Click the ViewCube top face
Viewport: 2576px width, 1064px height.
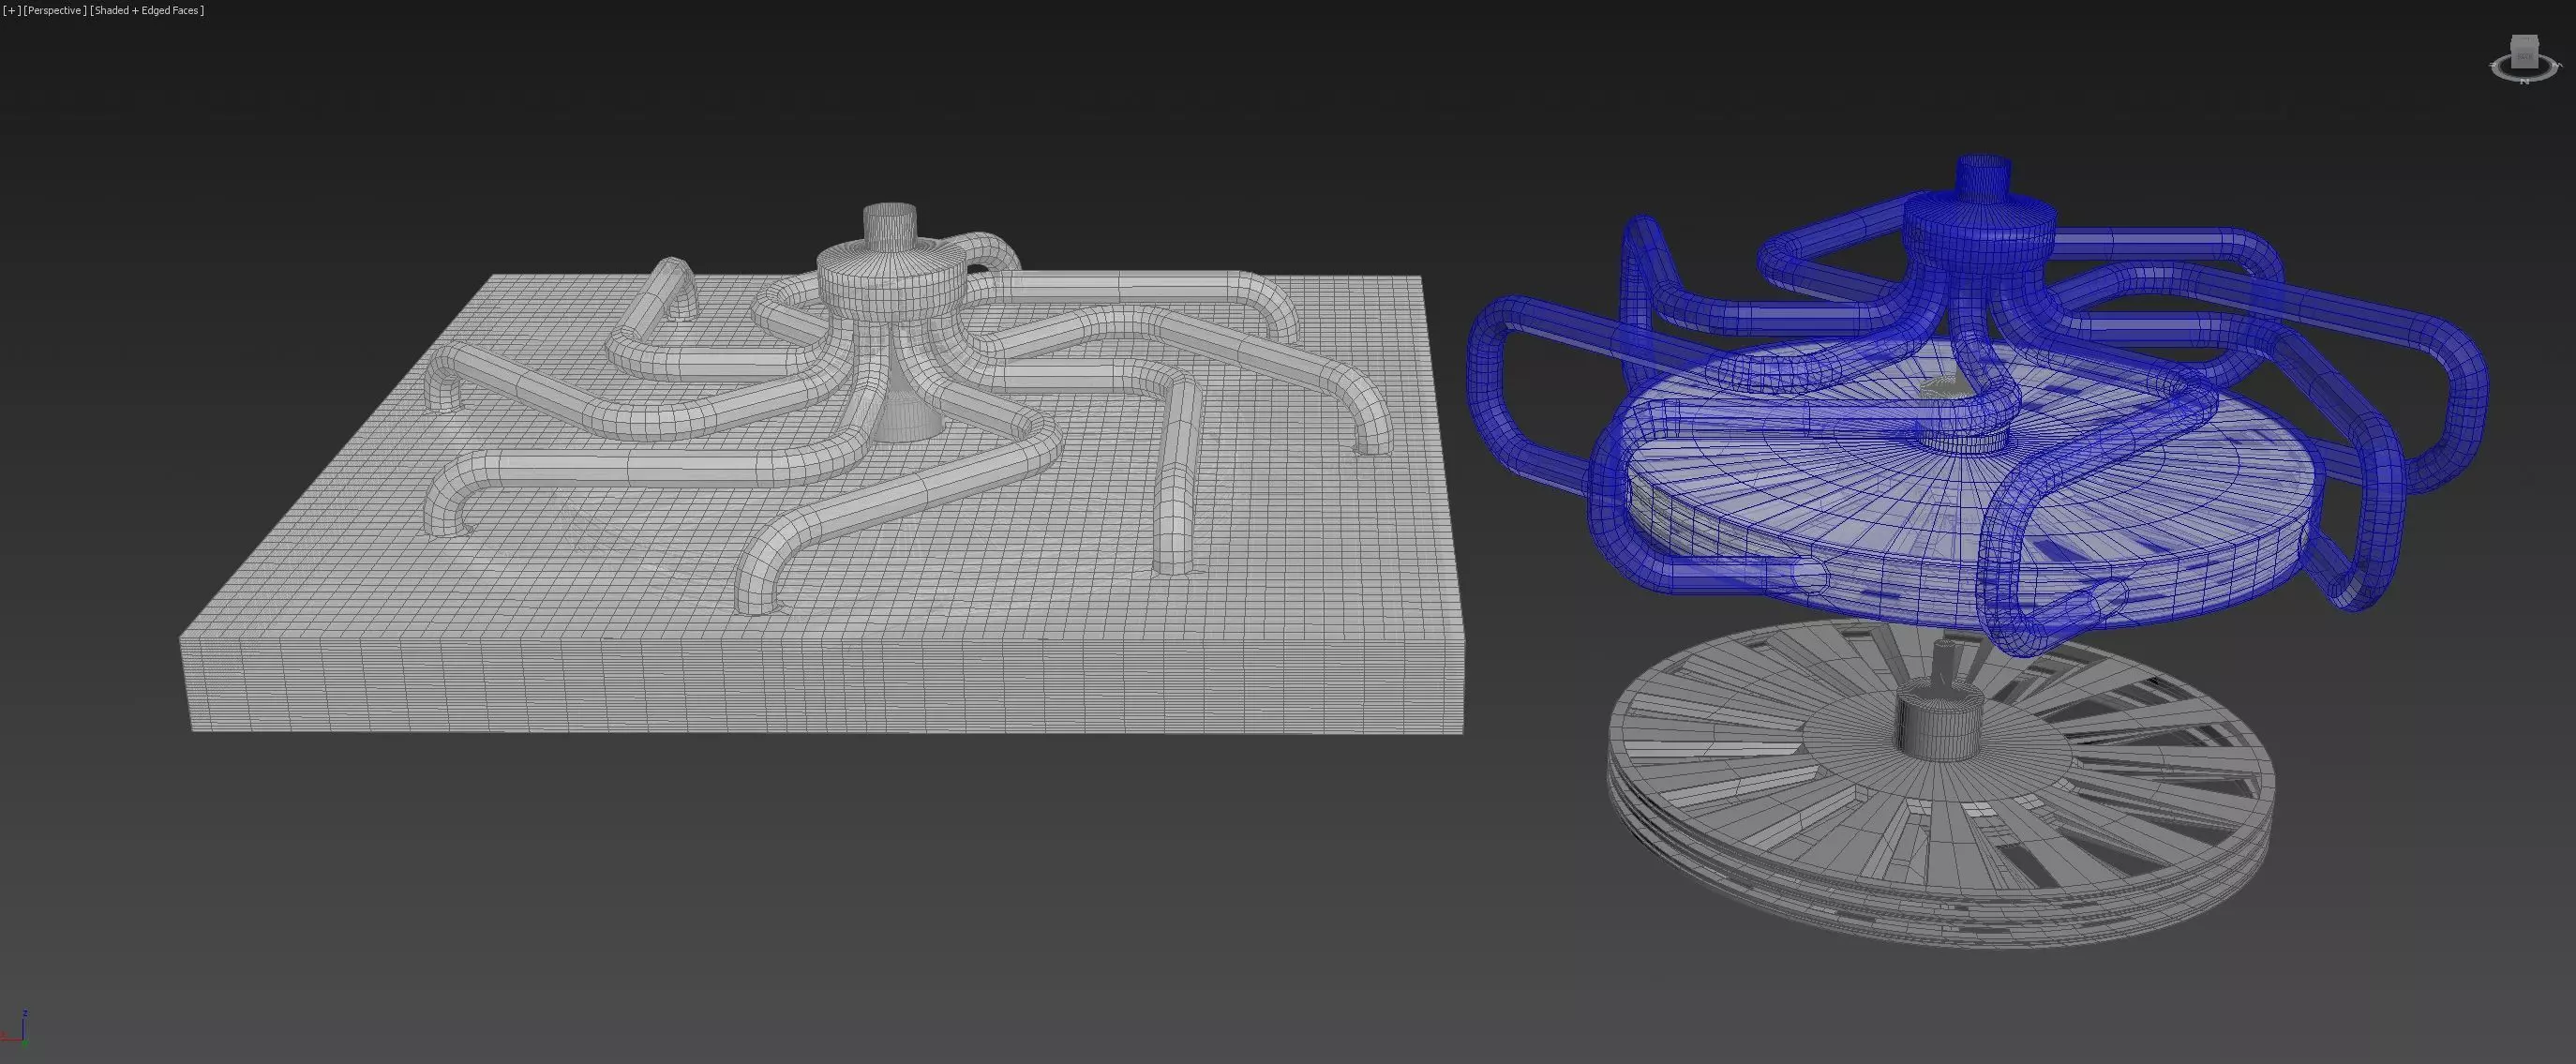pos(2524,41)
